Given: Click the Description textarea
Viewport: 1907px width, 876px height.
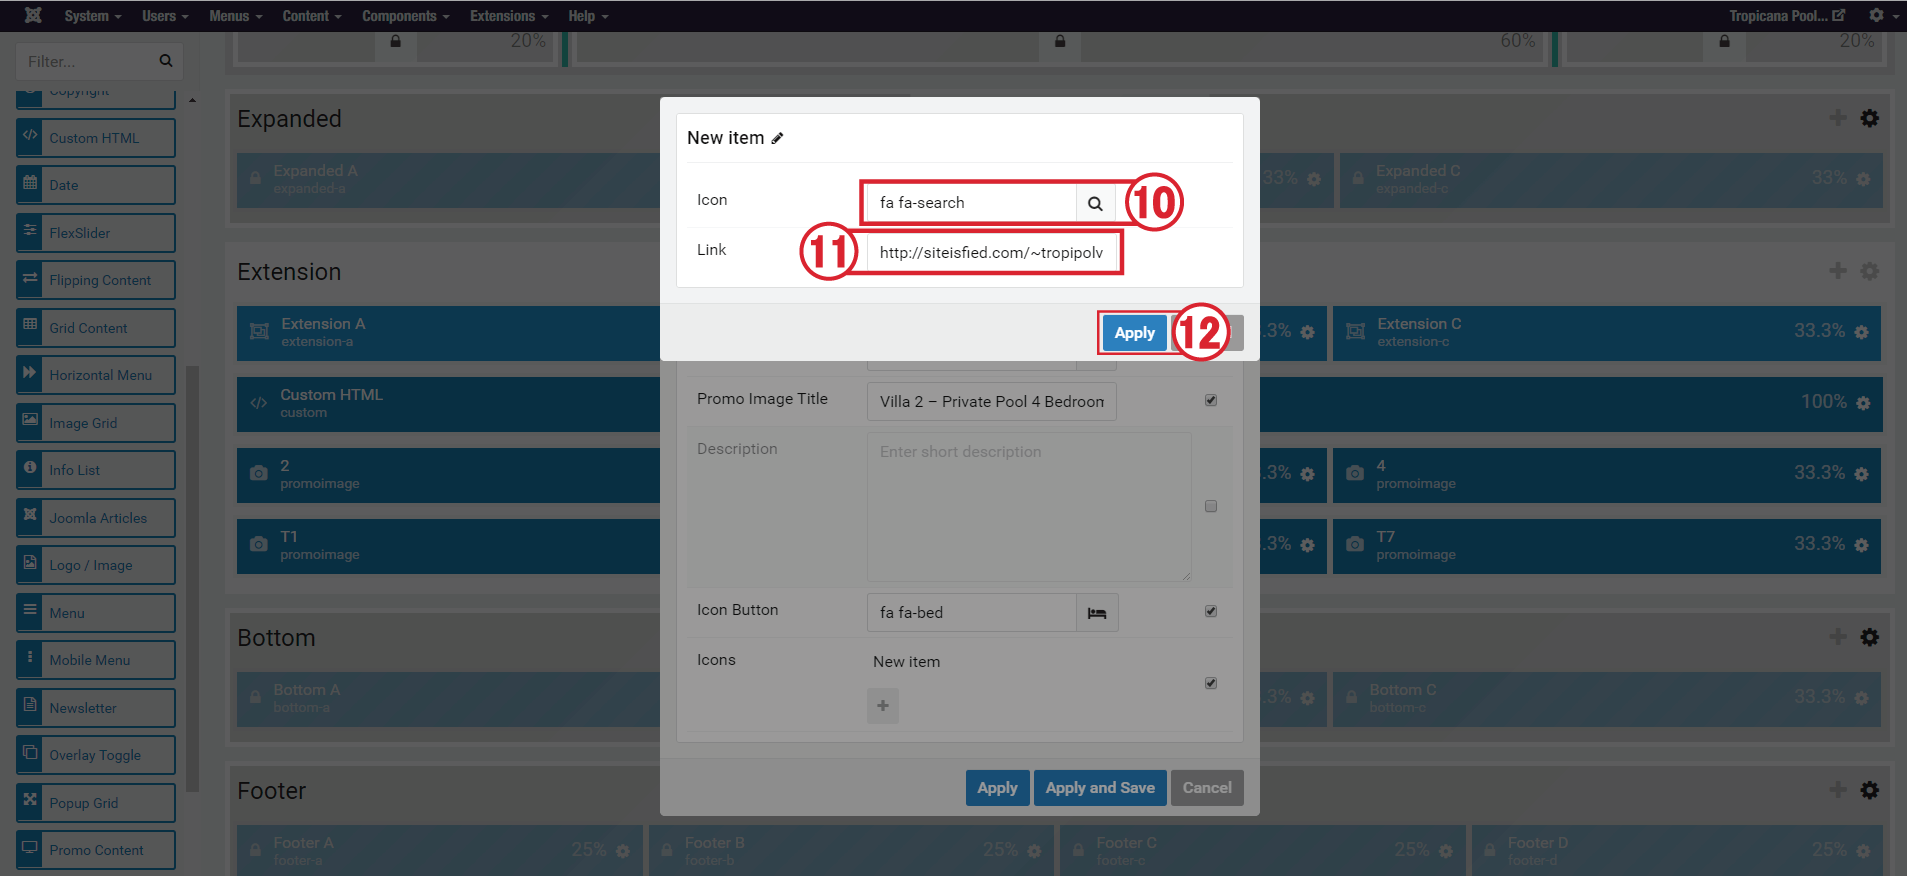Looking at the screenshot, I should [1029, 507].
